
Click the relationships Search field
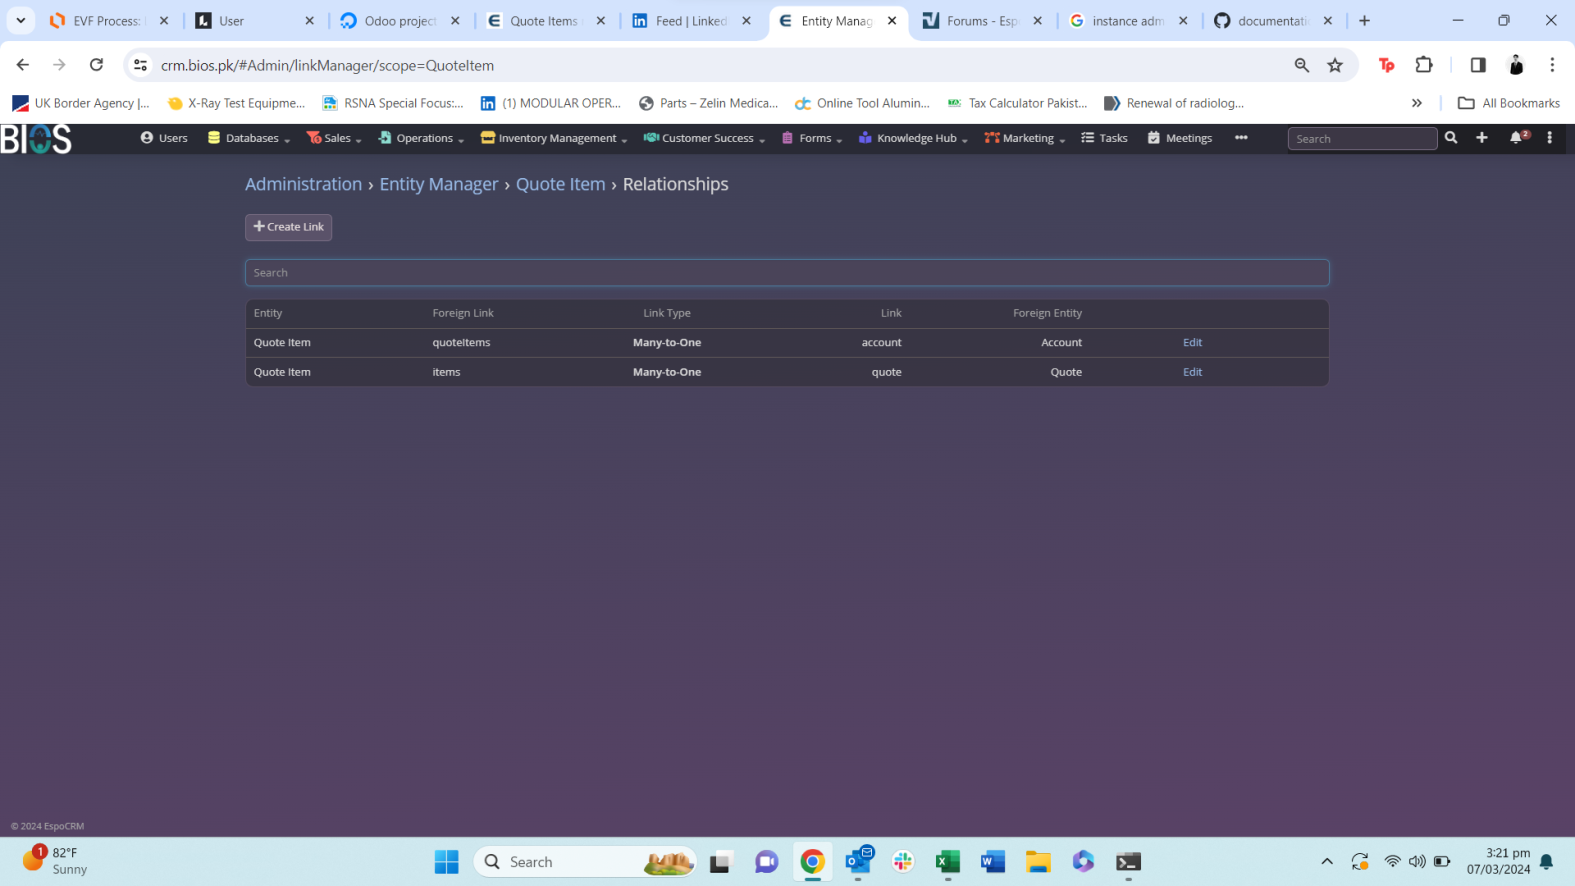point(787,273)
